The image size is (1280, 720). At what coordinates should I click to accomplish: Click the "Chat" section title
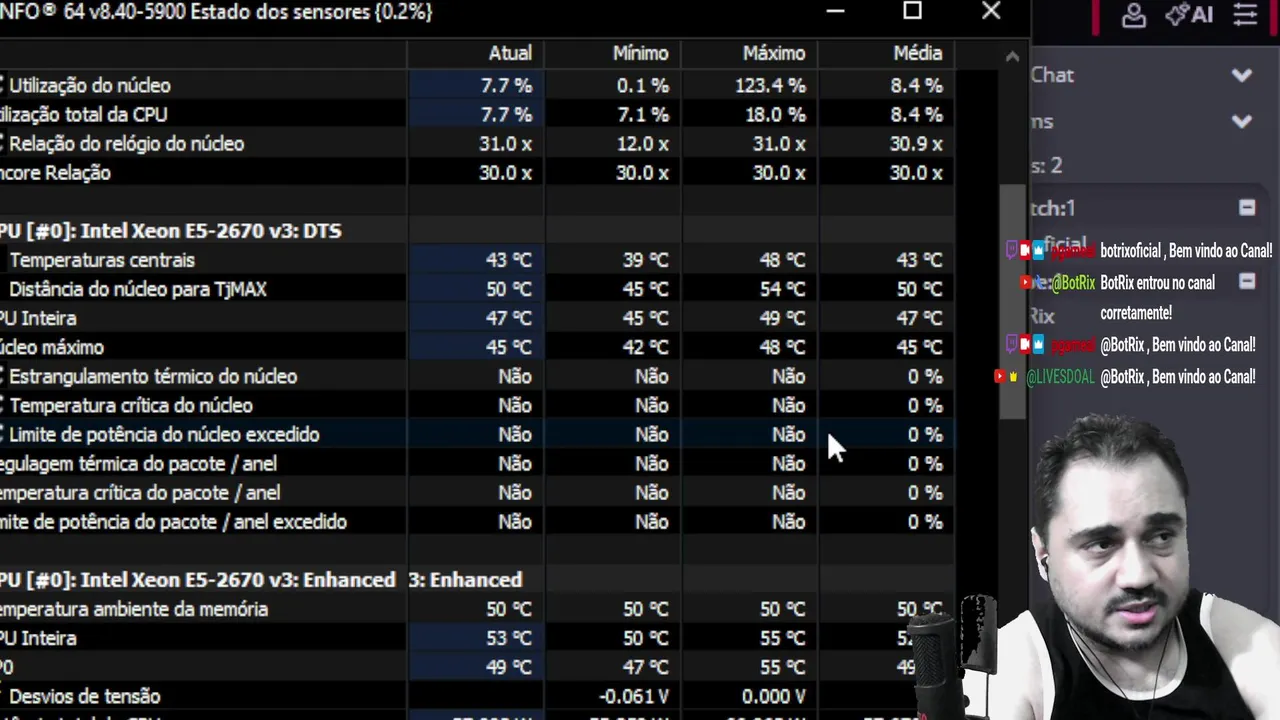(1052, 75)
